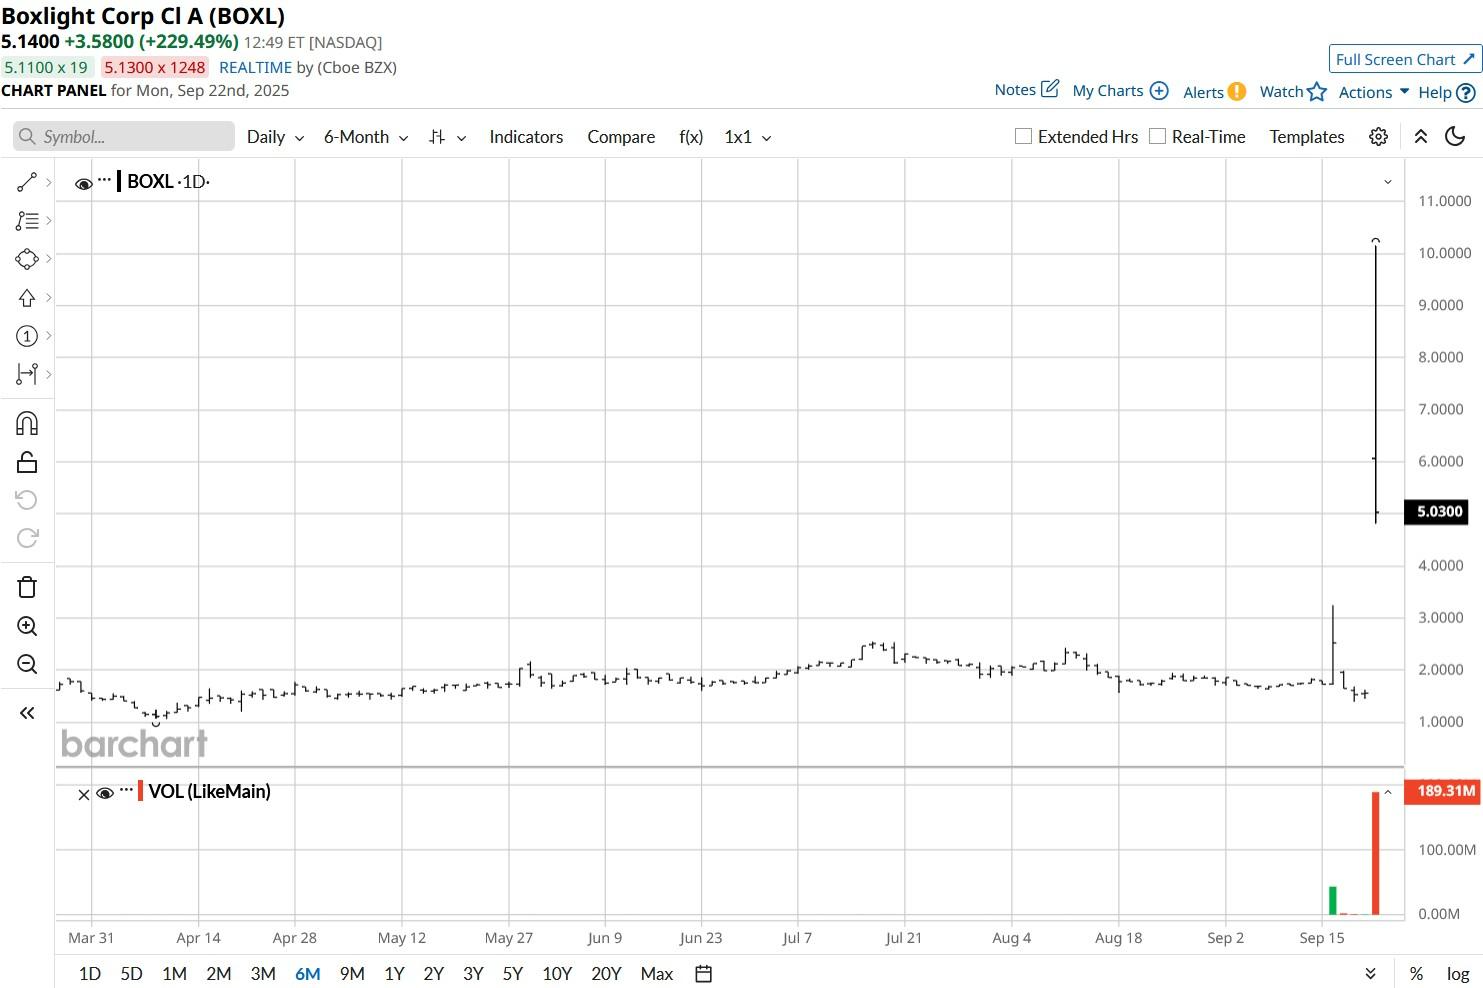Remove the VOL indicator pane
The height and width of the screenshot is (988, 1483).
[84, 794]
